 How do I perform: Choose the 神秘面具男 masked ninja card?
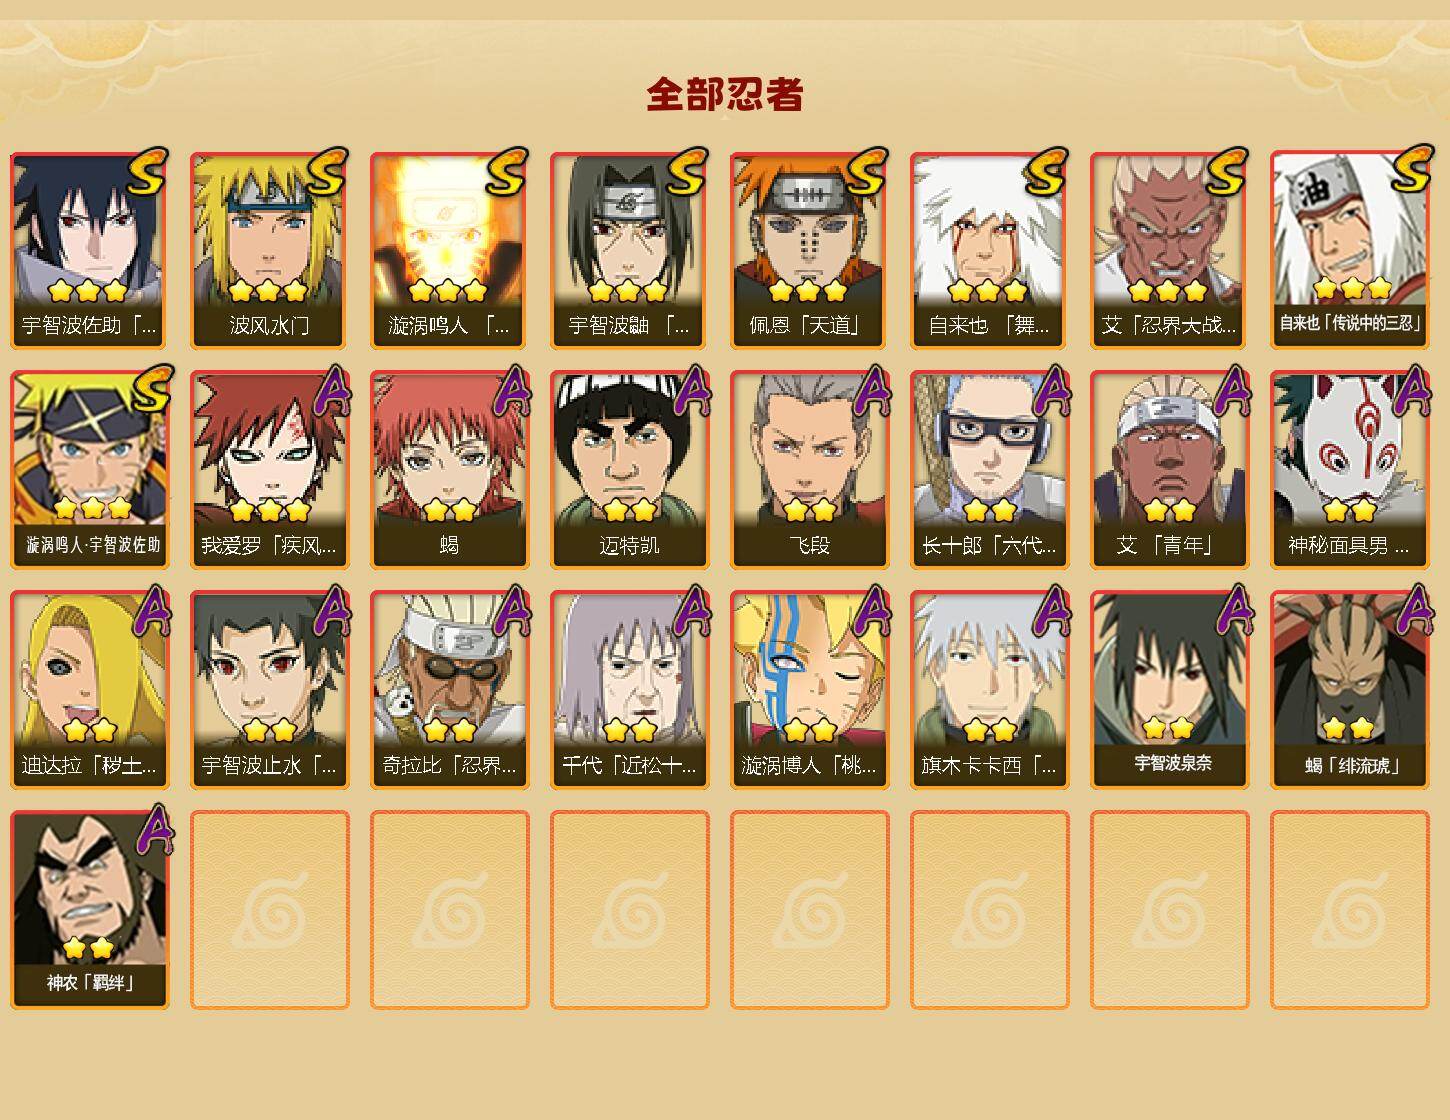pos(1350,470)
